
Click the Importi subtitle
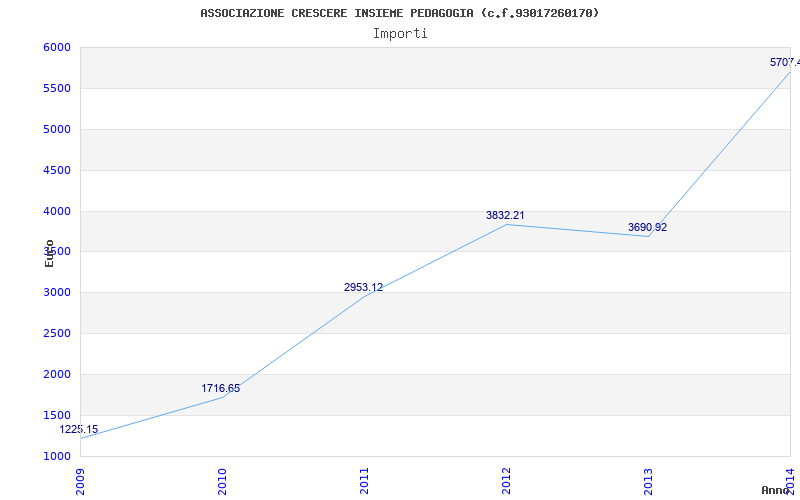point(400,34)
